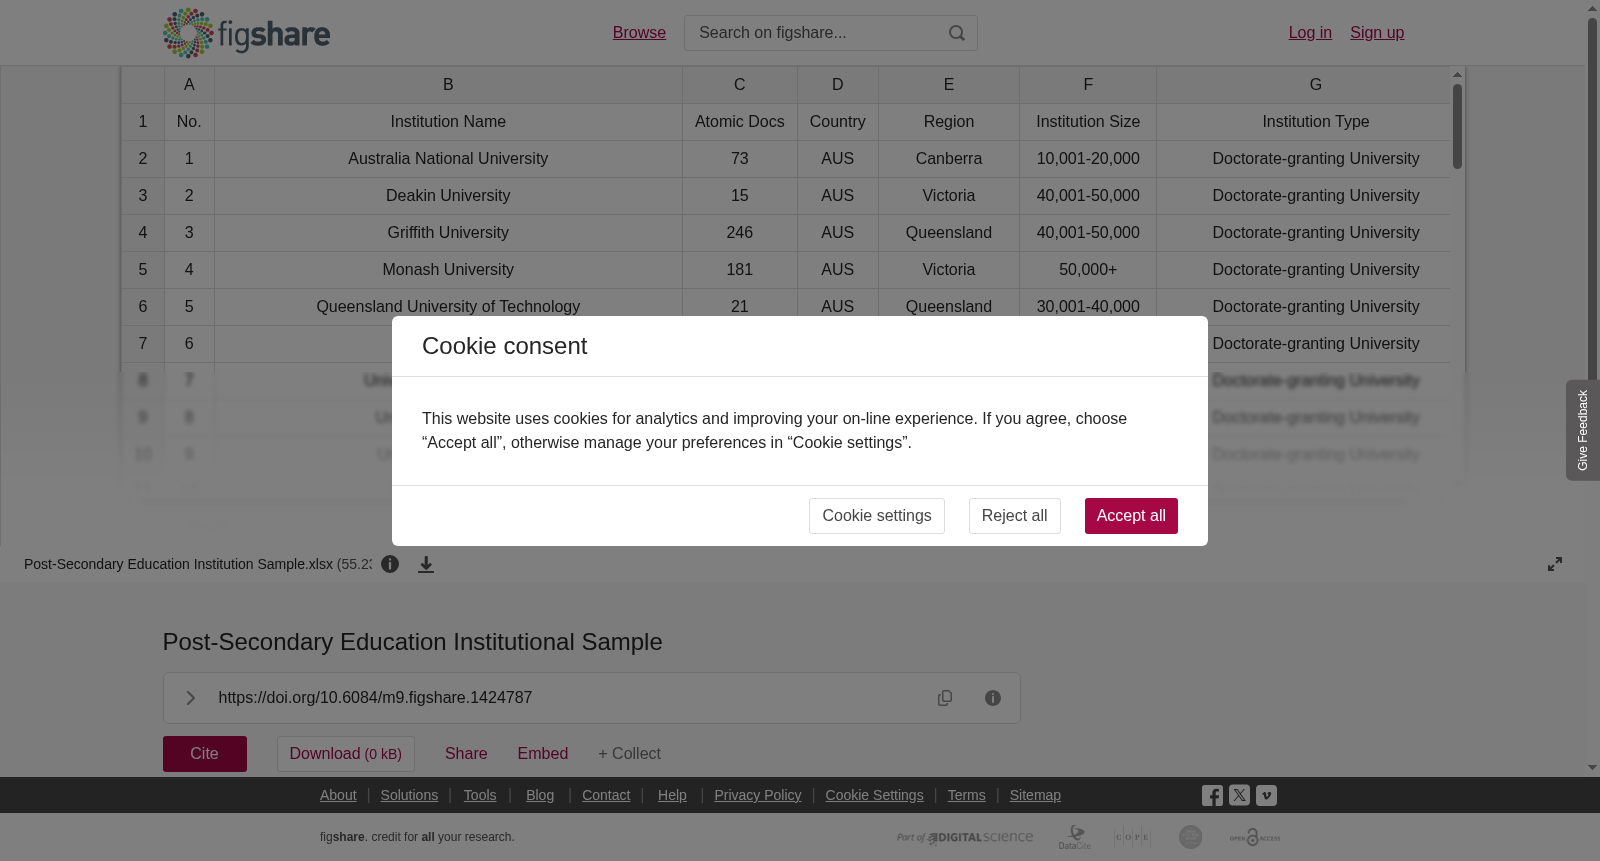Screen dimensions: 1600x861
Task: Click the Digital Science logo in the footer
Action: (965, 837)
